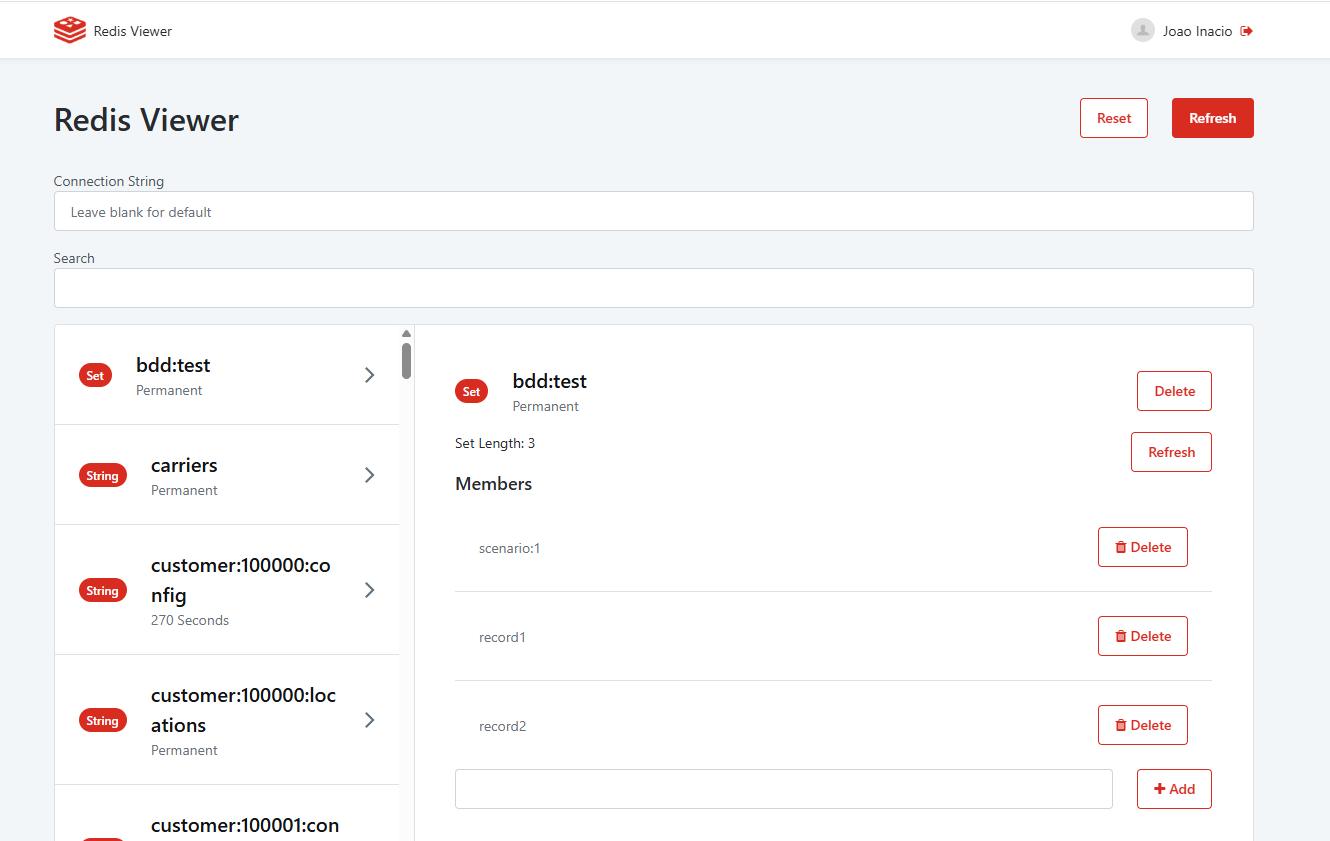Click the Members heading

pos(494,484)
